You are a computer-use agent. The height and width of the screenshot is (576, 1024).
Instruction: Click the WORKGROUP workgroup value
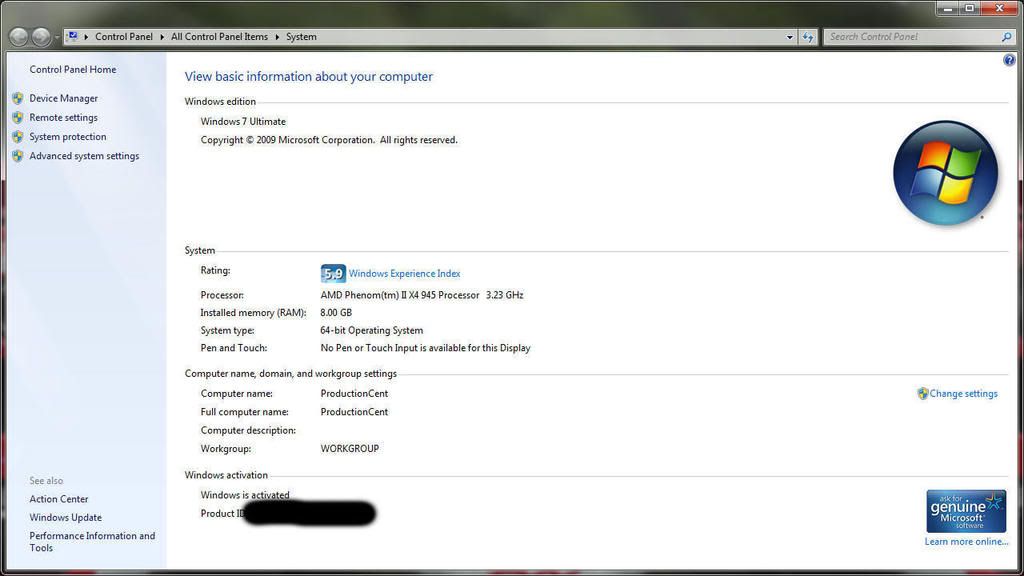point(349,449)
